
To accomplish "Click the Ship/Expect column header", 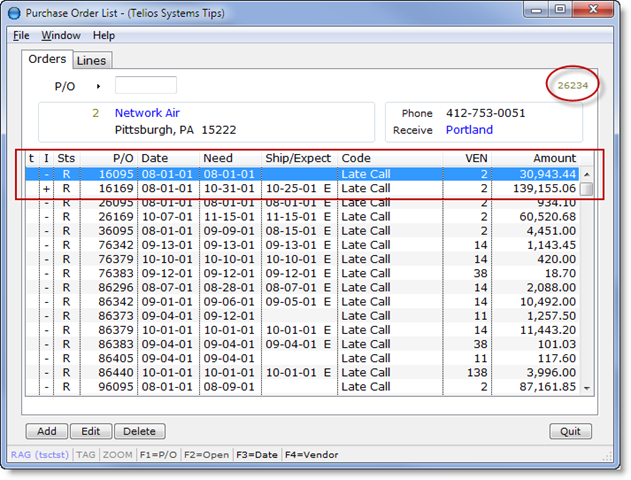I will point(298,158).
